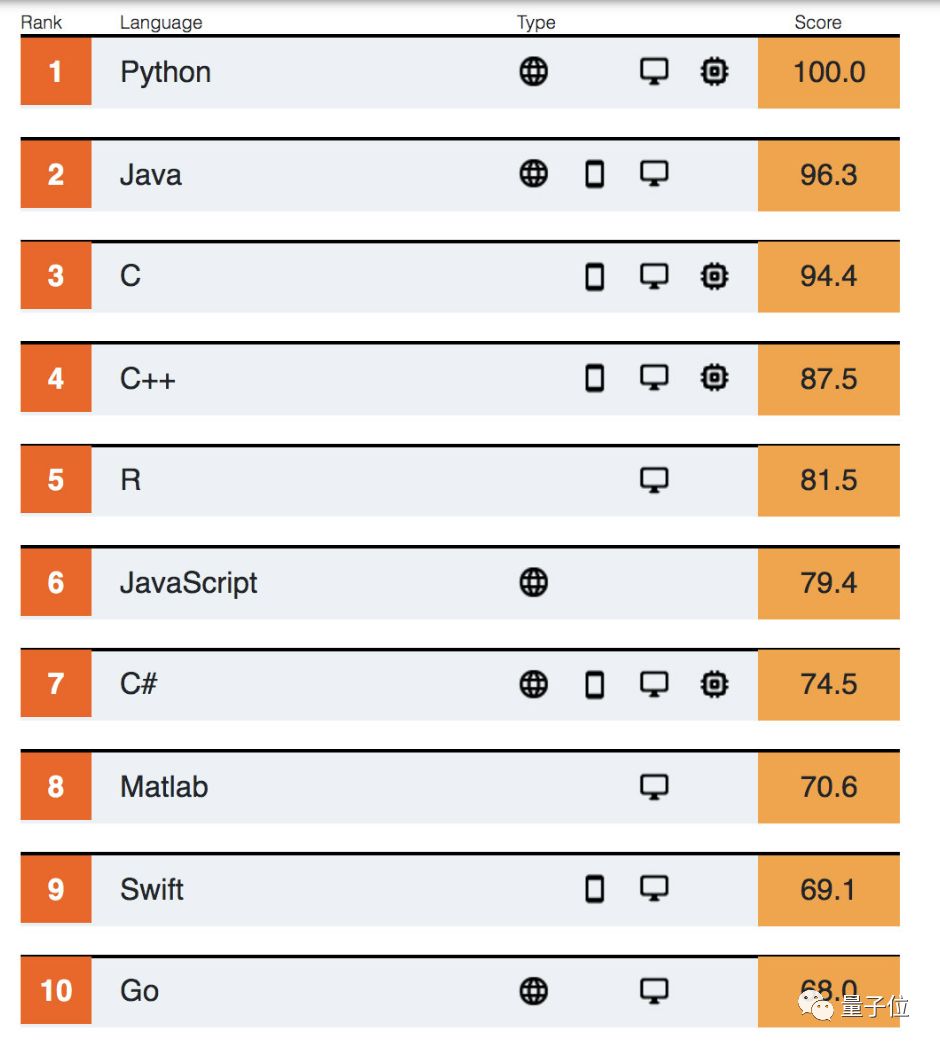
Task: Click the embedded chip icon in Python row
Action: pos(713,71)
